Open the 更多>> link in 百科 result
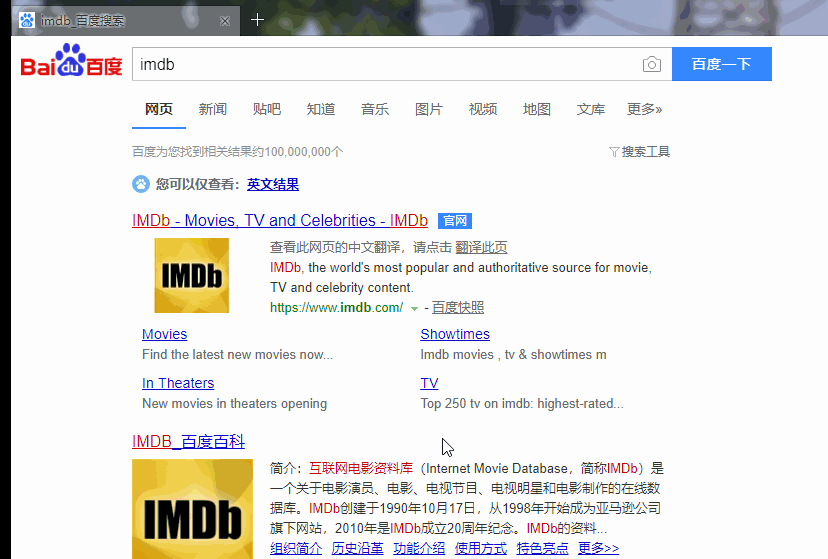The height and width of the screenshot is (559, 828). [x=598, y=548]
